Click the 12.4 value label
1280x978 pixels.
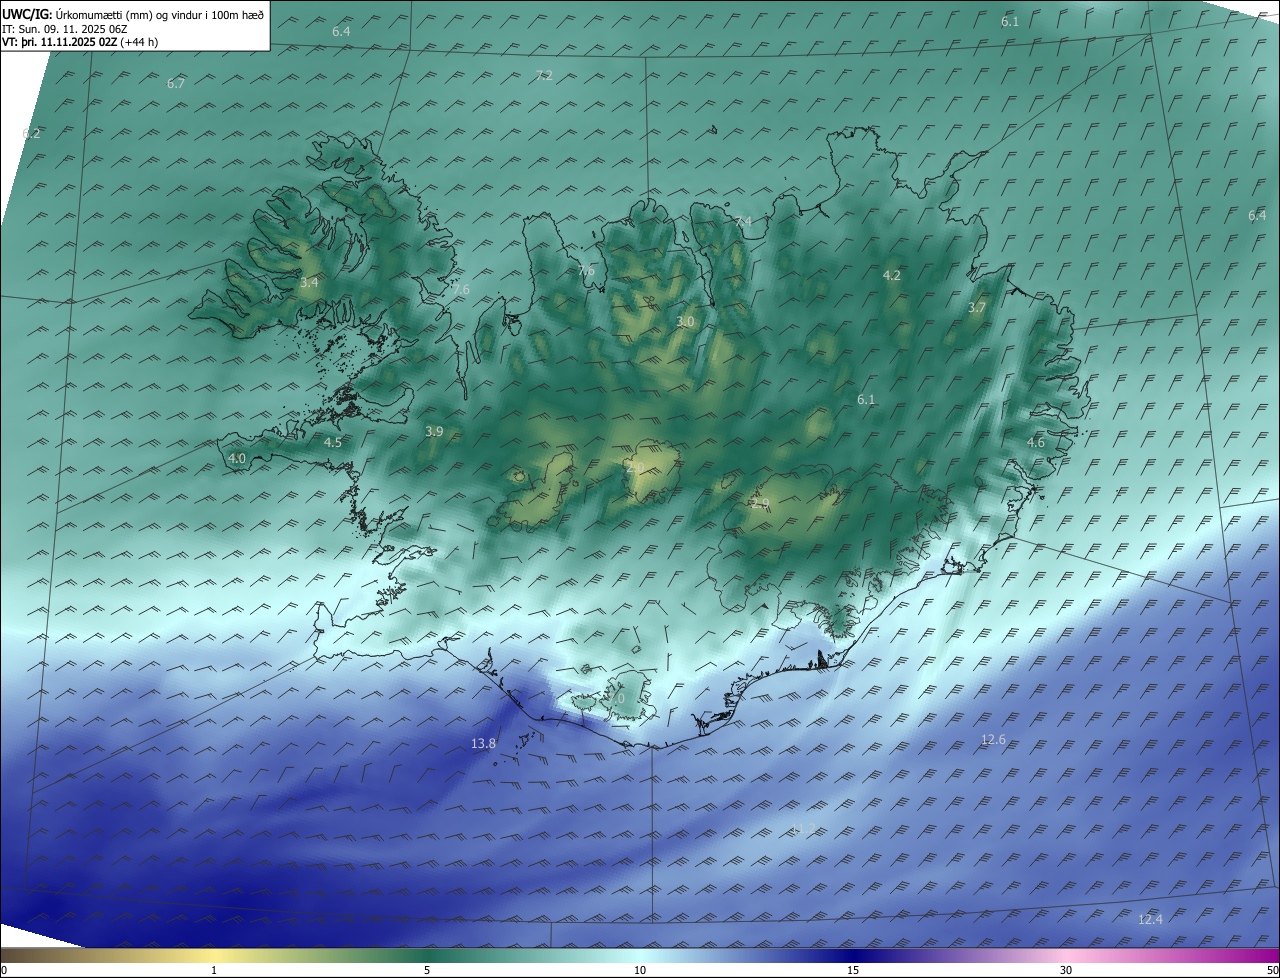[x=1151, y=920]
